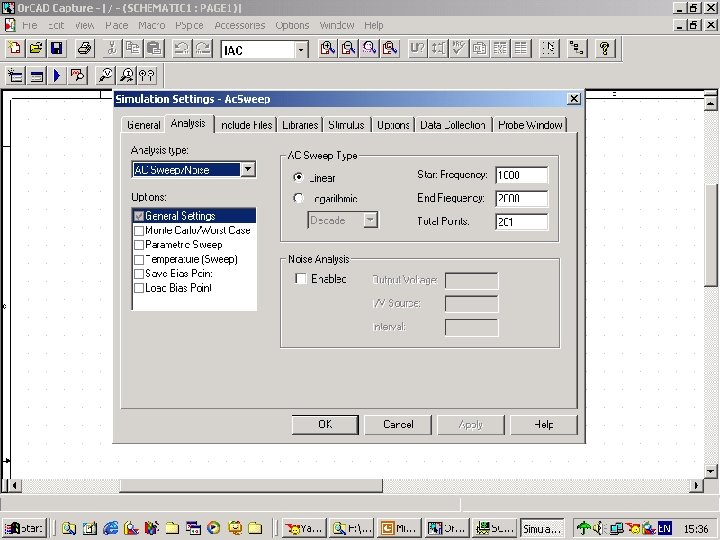
Task: Click the New document toolbar icon
Action: point(15,48)
